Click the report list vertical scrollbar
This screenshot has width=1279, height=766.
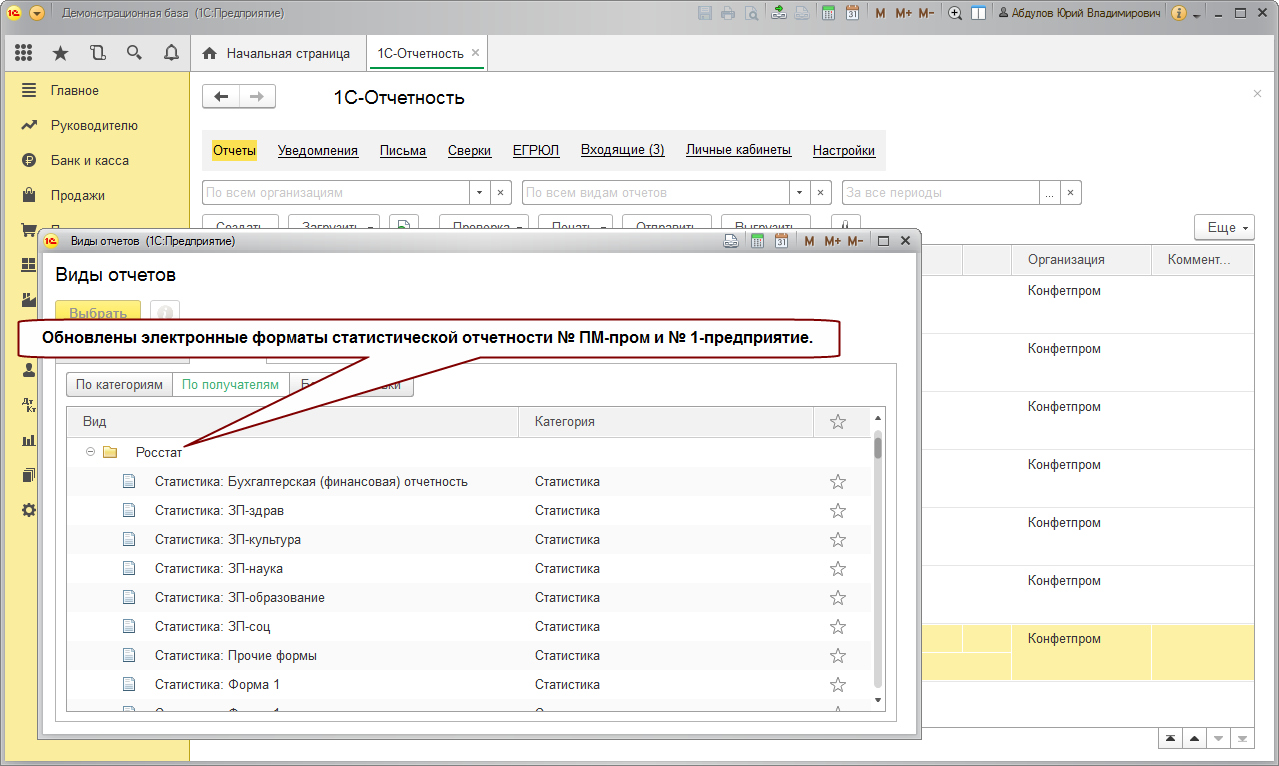[878, 560]
